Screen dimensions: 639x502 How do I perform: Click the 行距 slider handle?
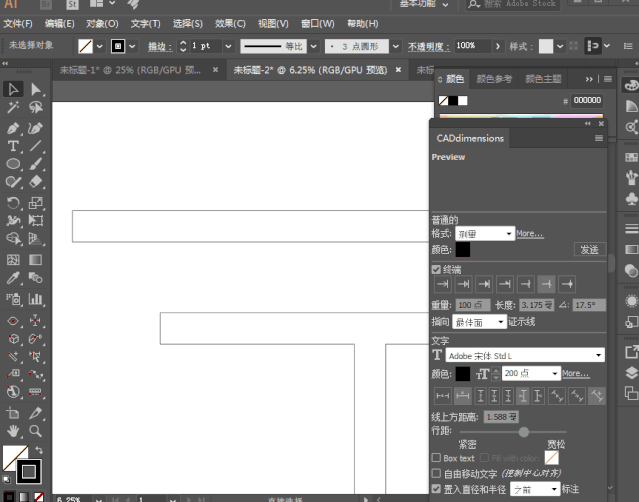click(524, 432)
